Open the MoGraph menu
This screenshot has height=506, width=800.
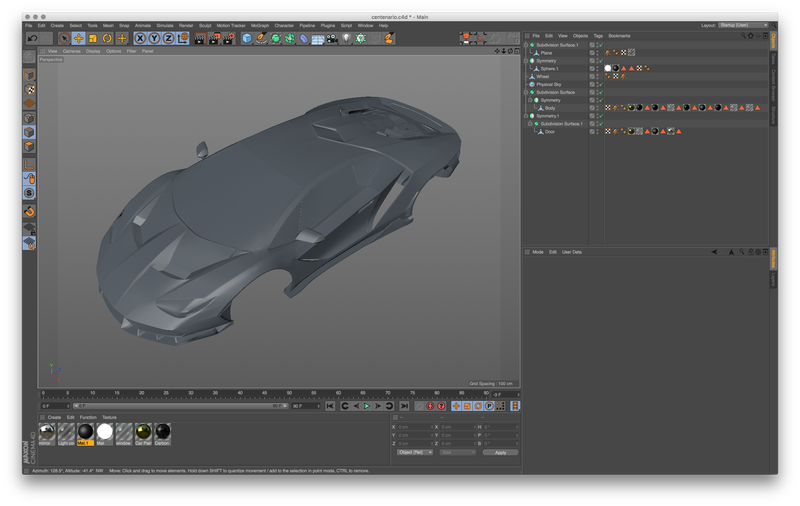tap(260, 26)
